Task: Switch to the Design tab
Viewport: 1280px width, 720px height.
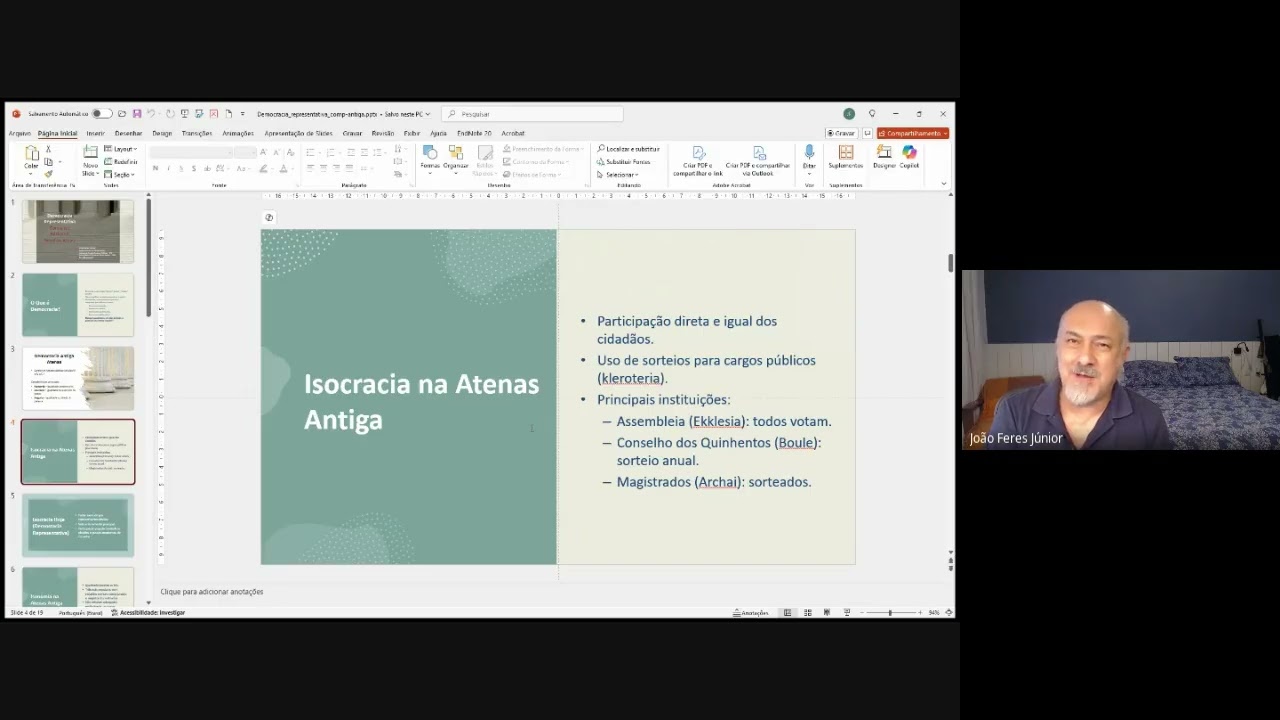Action: (162, 133)
